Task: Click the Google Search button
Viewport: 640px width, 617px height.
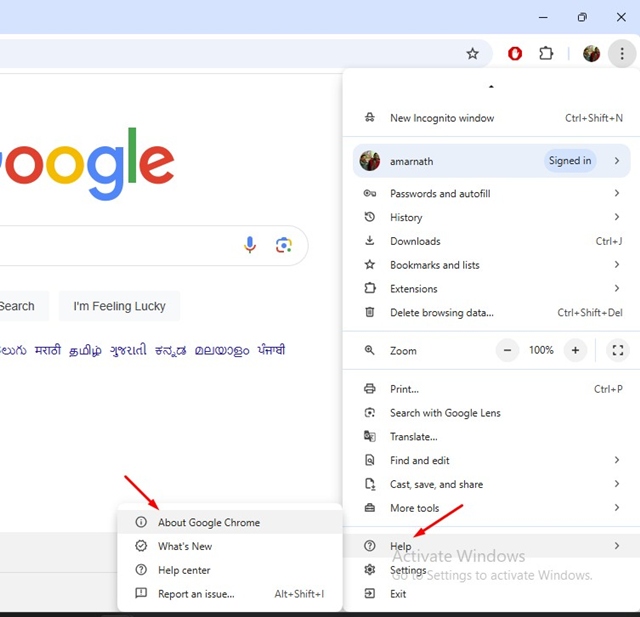Action: coord(22,306)
